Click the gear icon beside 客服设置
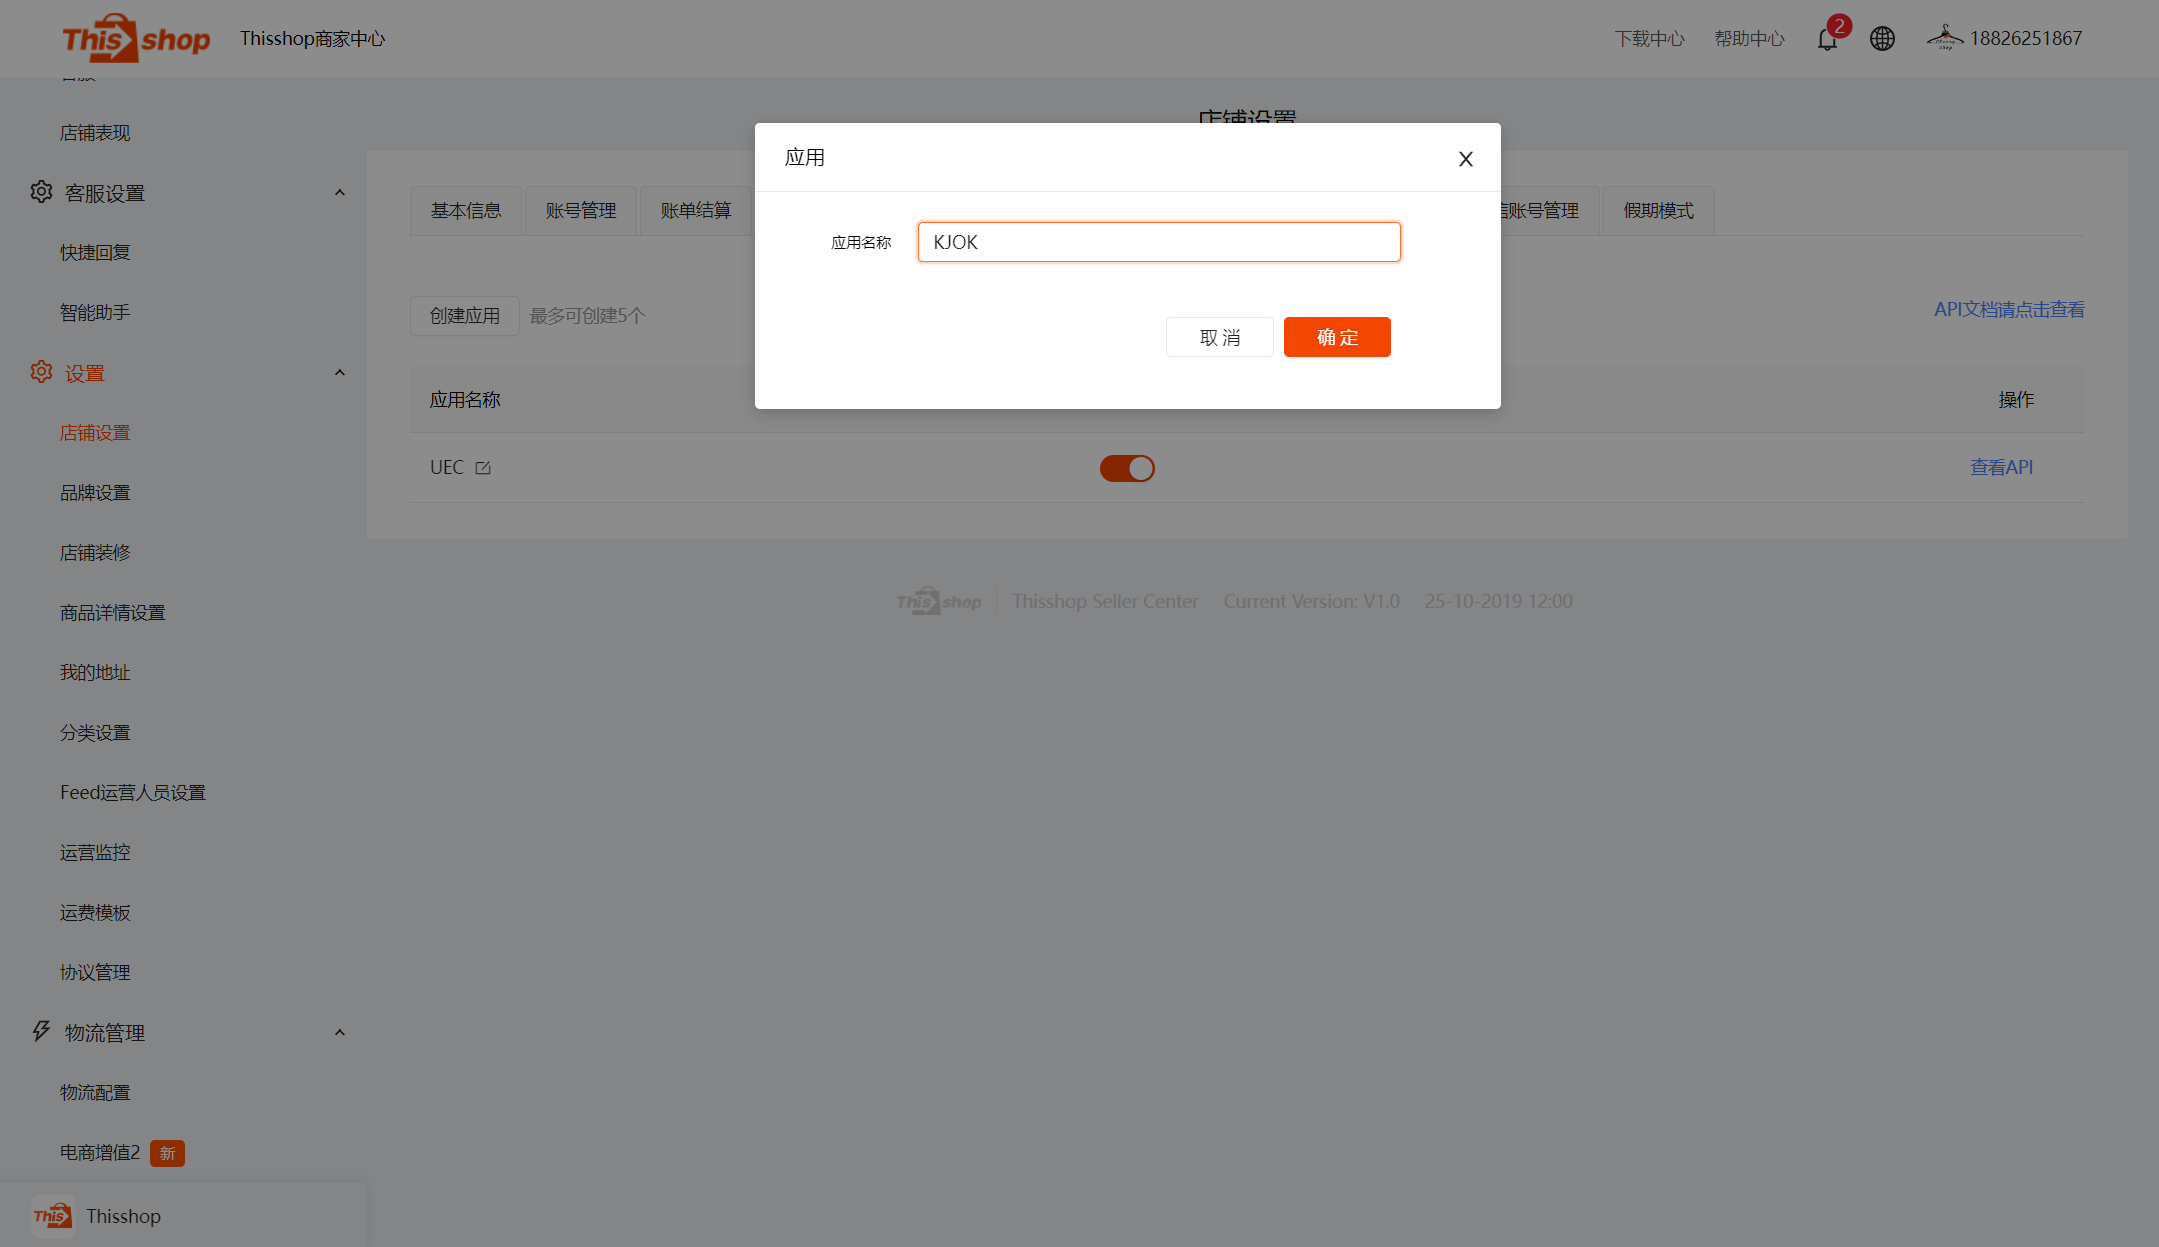Screen dimensions: 2159x1247 [41, 192]
